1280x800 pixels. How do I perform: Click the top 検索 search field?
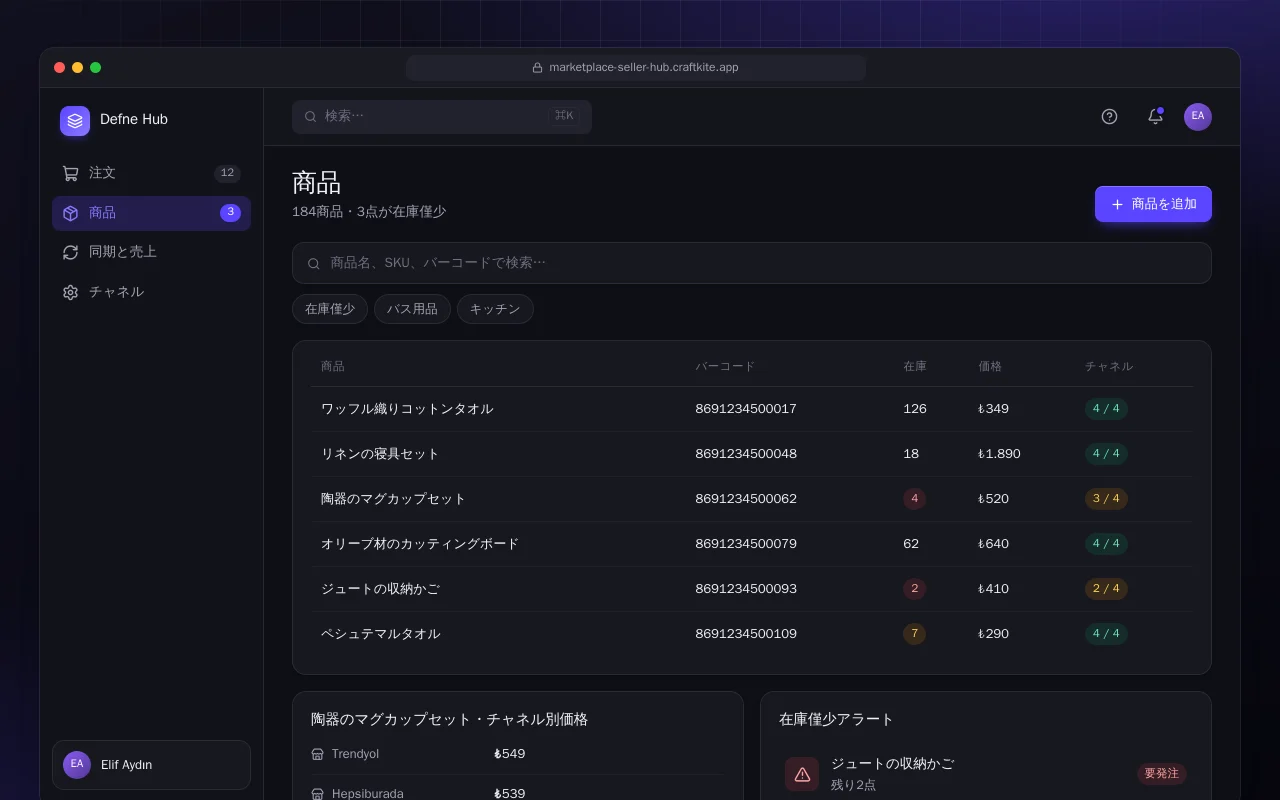[442, 116]
